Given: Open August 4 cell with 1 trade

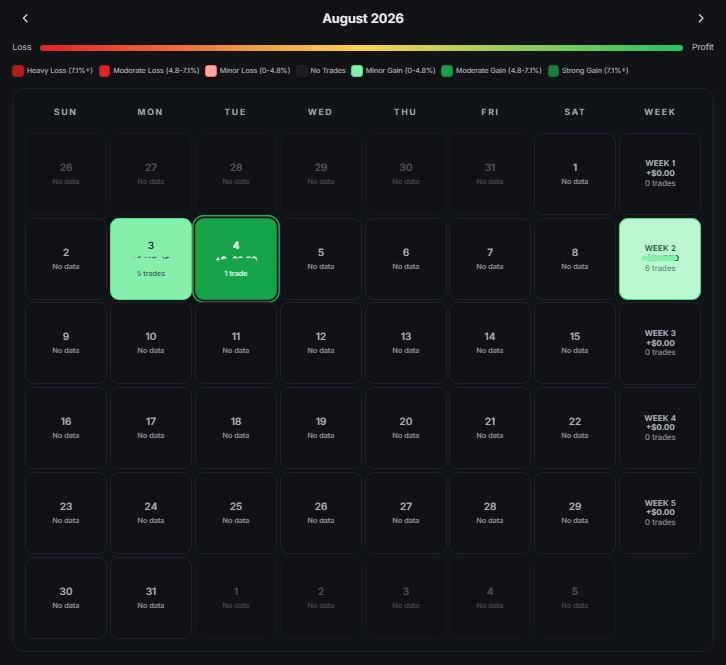Looking at the screenshot, I should pos(236,259).
